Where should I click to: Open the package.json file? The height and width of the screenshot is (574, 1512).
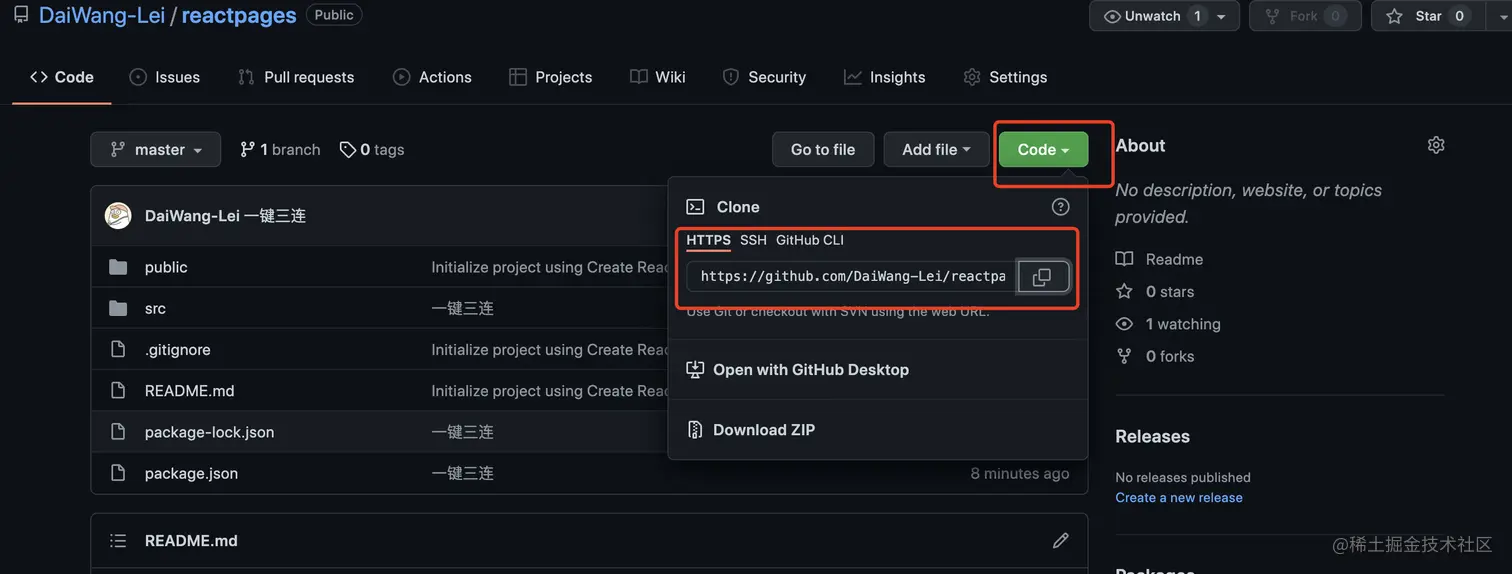coord(191,473)
